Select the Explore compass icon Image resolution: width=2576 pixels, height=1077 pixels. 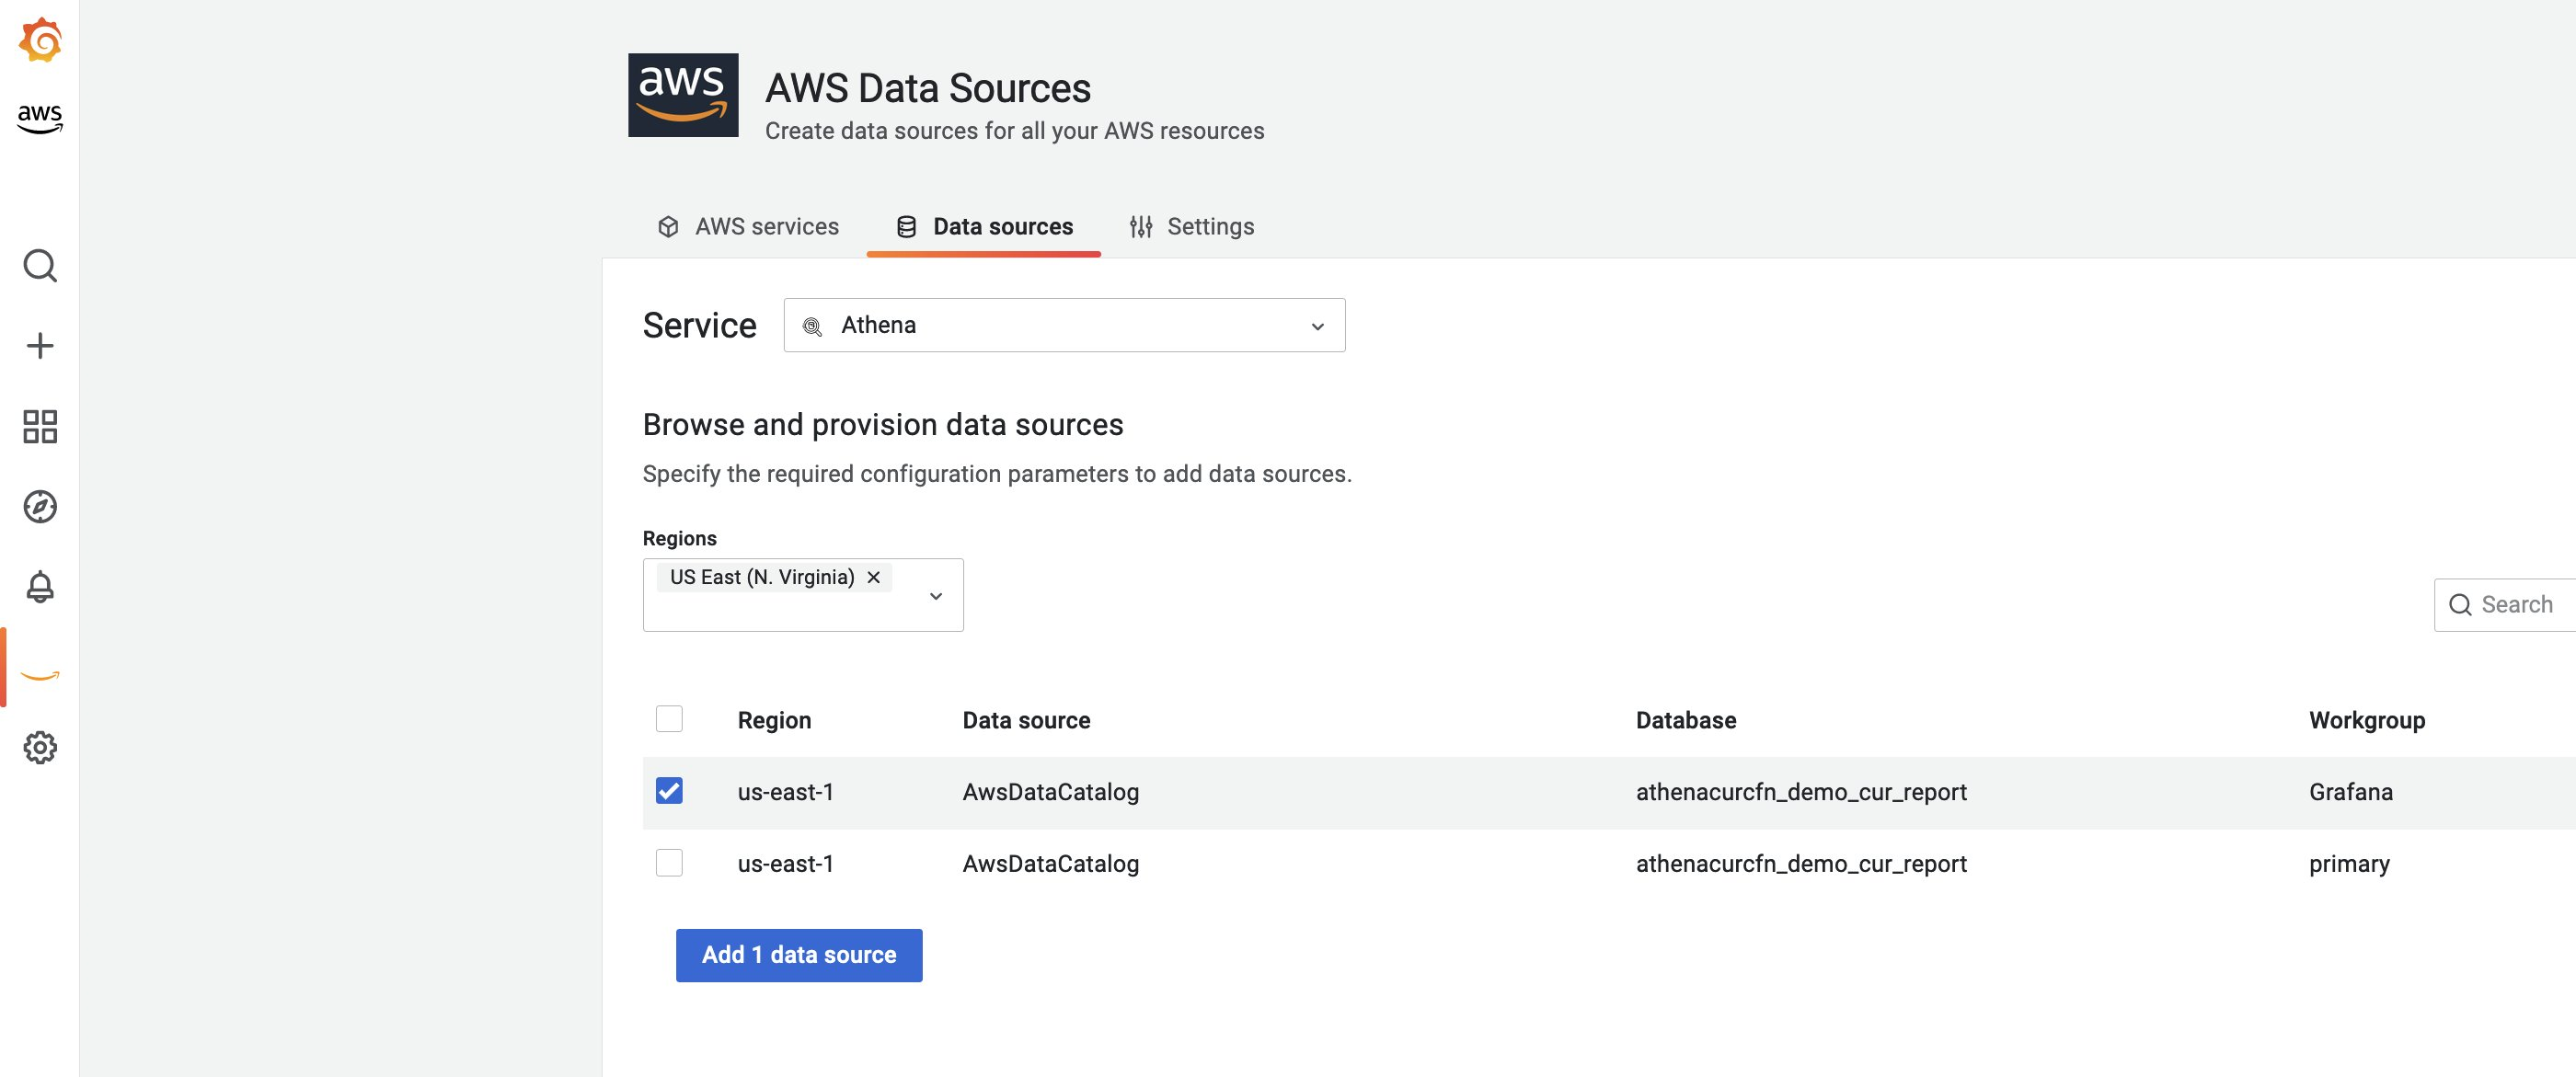(x=40, y=507)
